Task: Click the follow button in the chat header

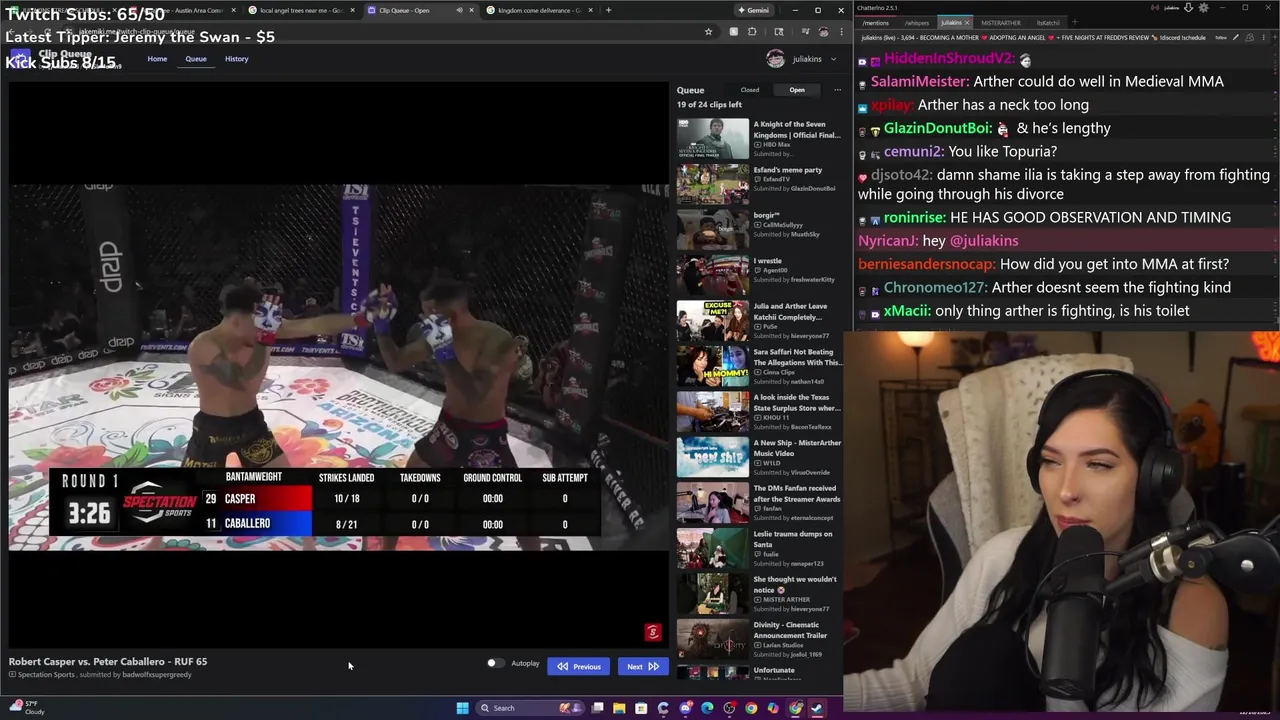Action: pyautogui.click(x=1222, y=37)
